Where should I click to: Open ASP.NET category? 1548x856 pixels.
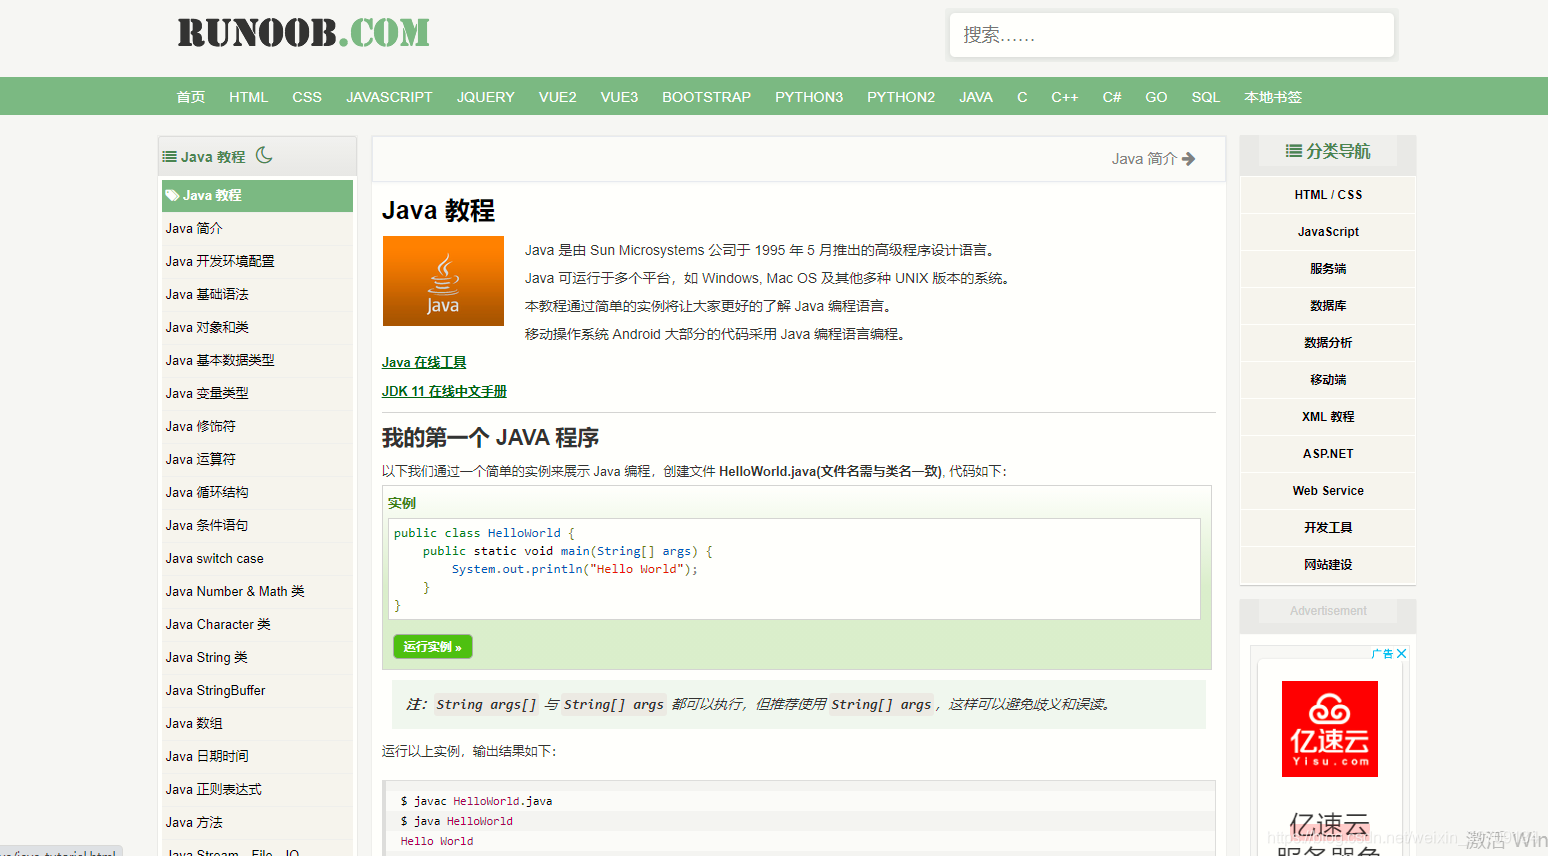point(1328,454)
